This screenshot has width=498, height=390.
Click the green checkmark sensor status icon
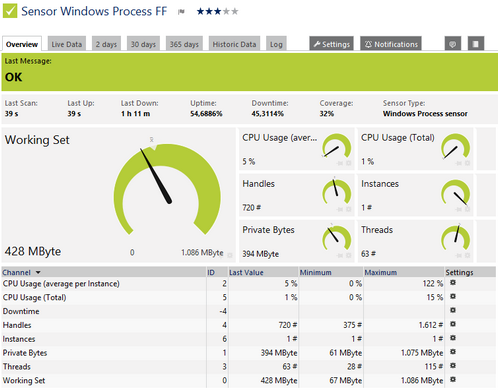click(10, 11)
